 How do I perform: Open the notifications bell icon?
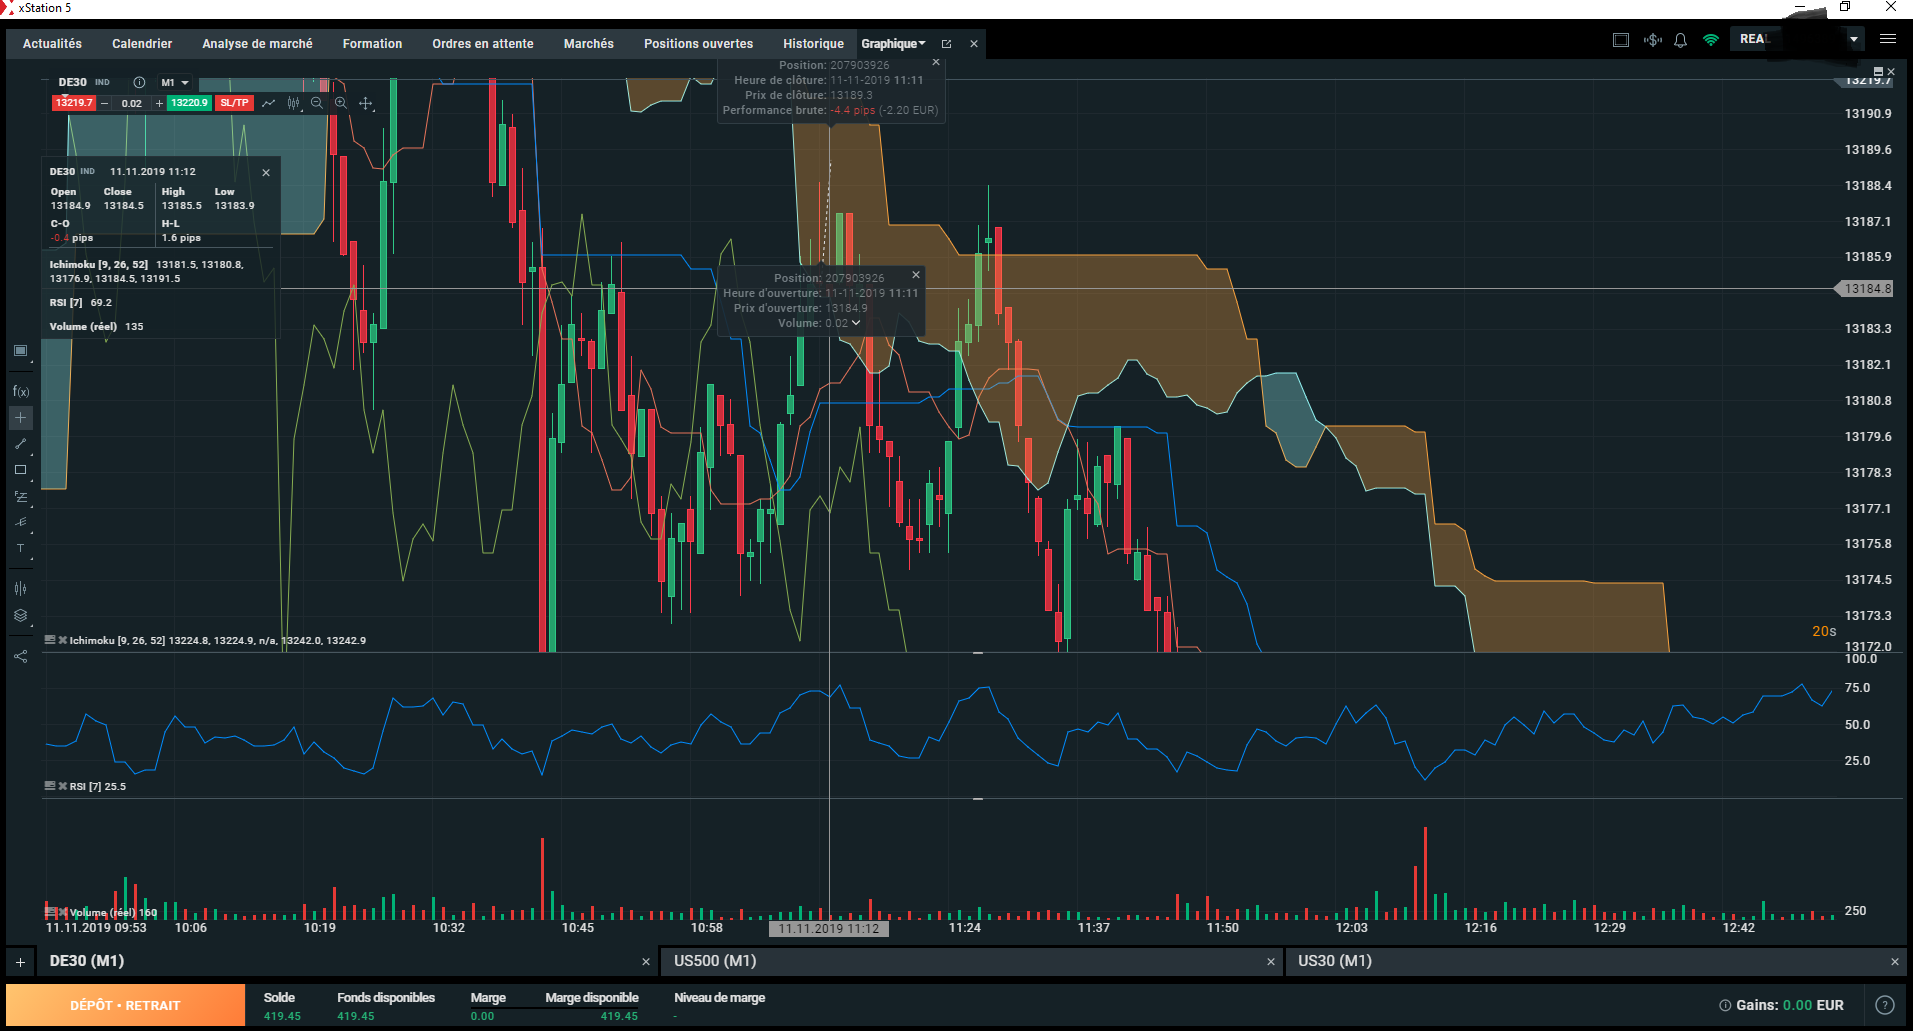click(1680, 40)
